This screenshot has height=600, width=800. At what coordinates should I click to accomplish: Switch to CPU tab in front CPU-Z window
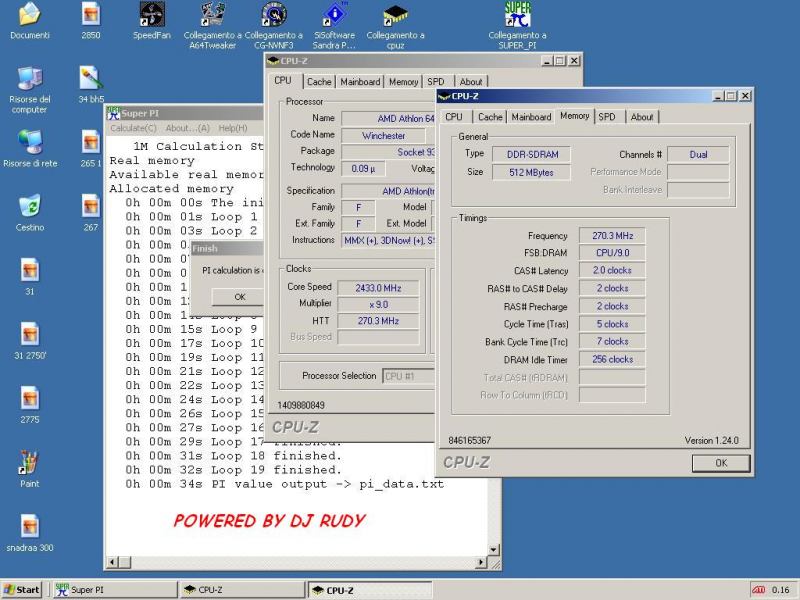(454, 117)
